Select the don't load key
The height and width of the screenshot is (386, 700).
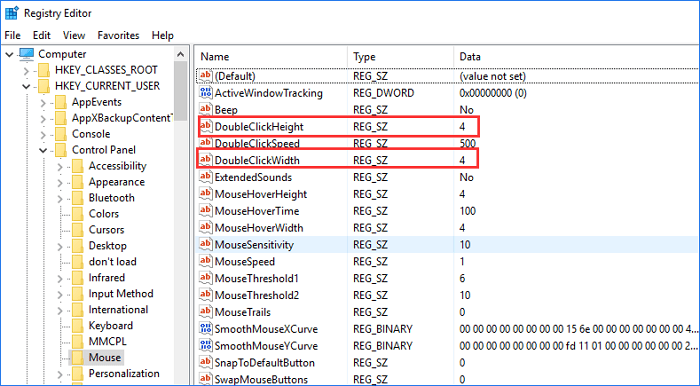point(112,261)
